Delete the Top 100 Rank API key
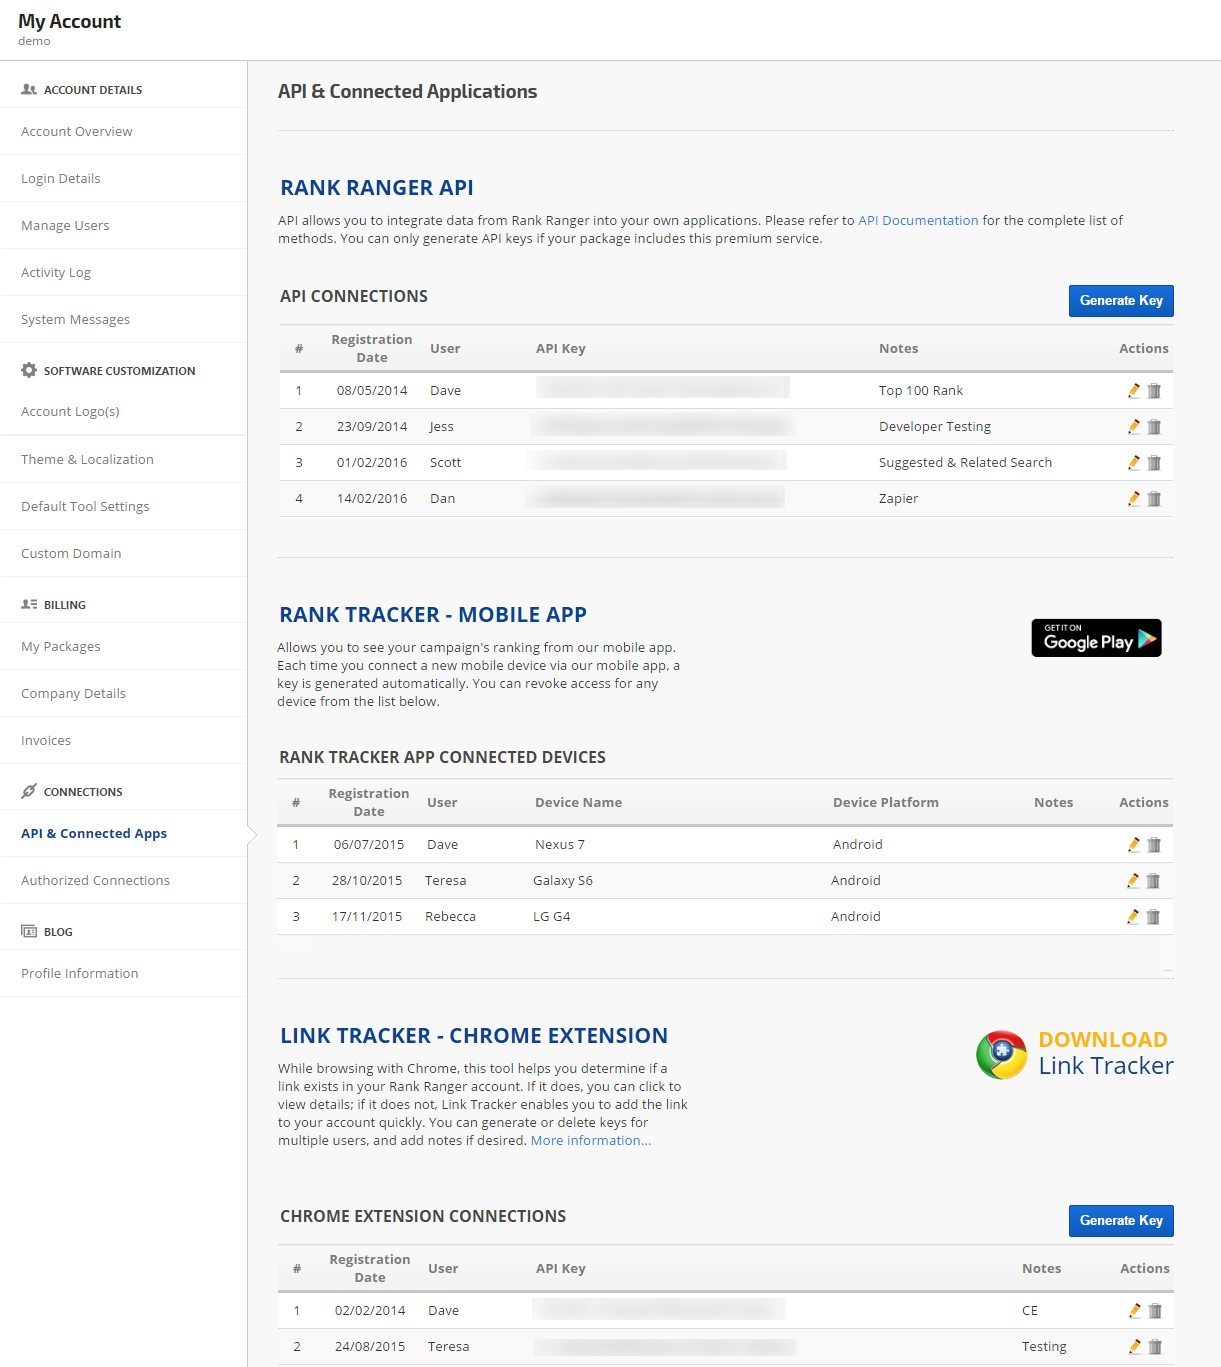The height and width of the screenshot is (1367, 1221). (x=1154, y=391)
